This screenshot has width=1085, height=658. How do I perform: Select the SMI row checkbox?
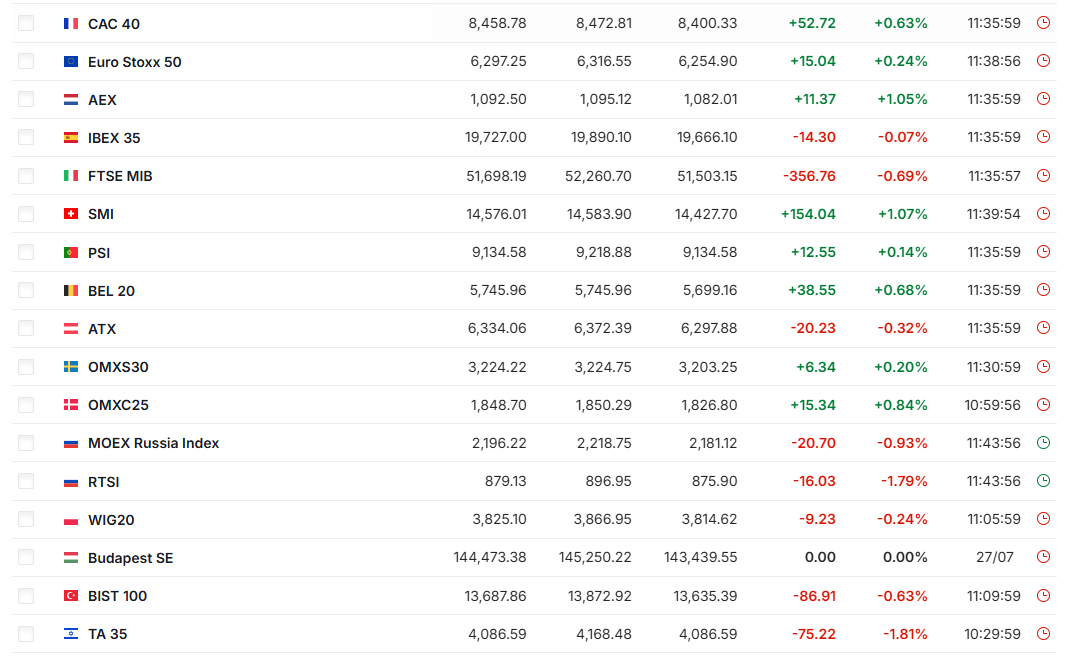(x=26, y=214)
